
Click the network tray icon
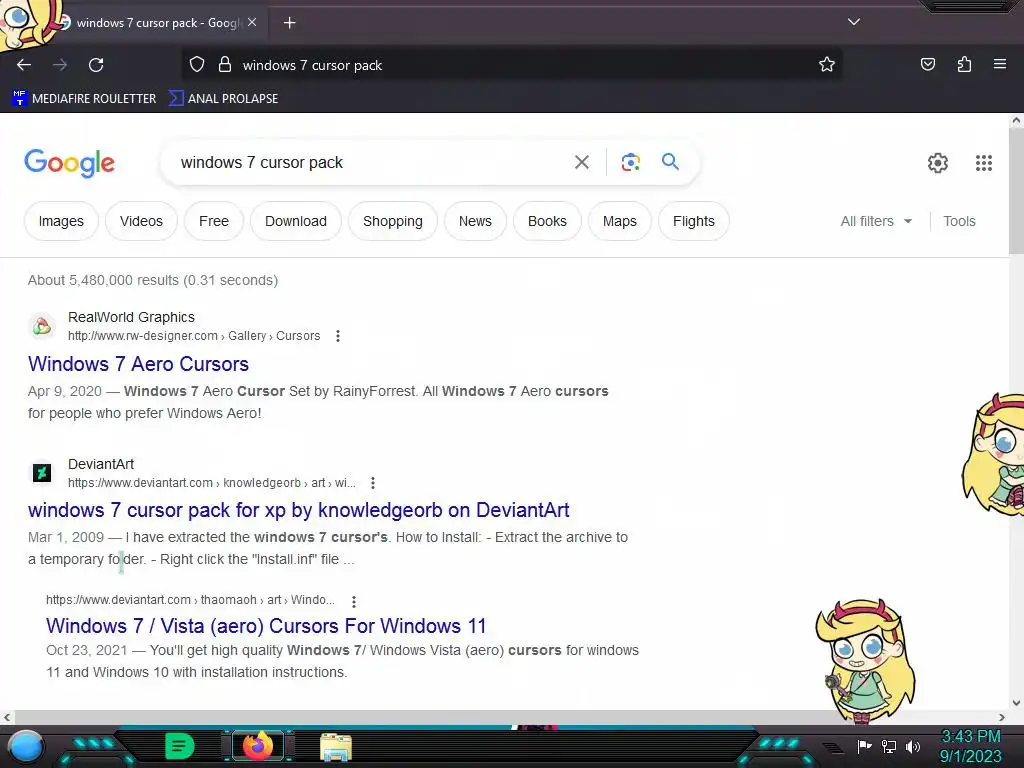pos(889,746)
